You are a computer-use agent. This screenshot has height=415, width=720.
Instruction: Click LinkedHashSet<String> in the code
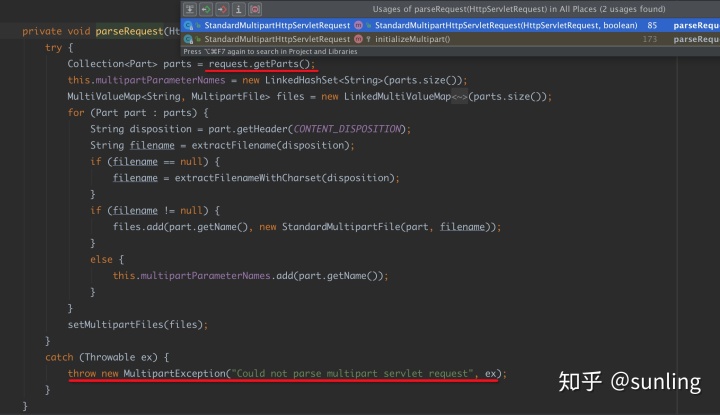tap(324, 80)
